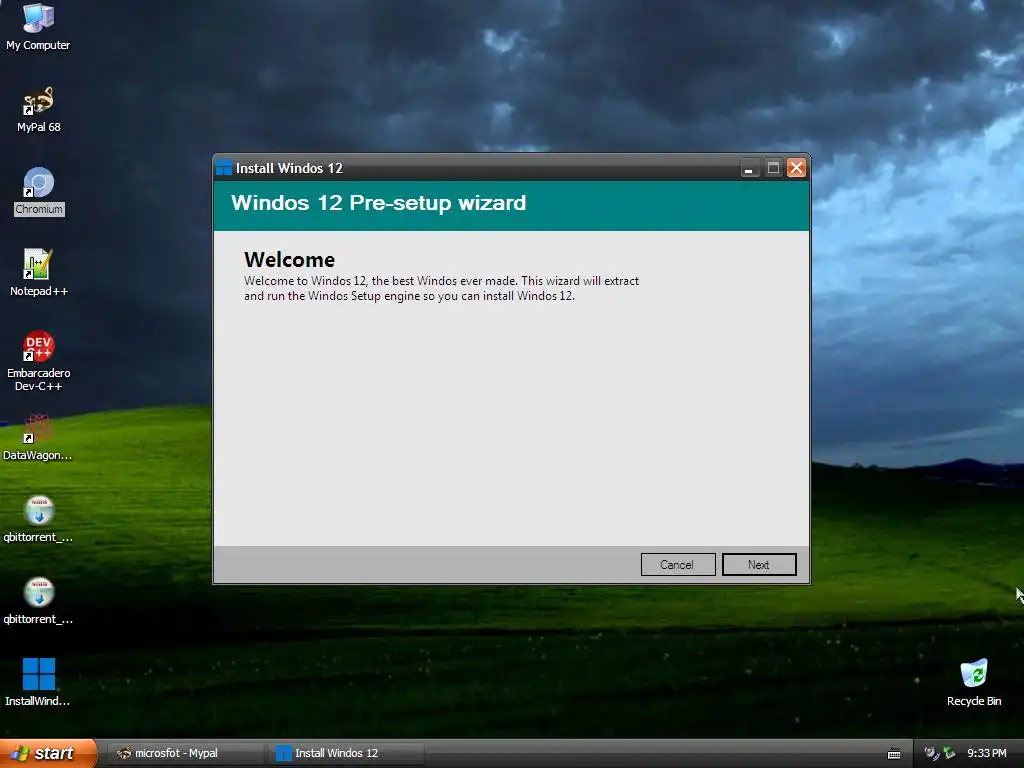This screenshot has height=768, width=1024.
Task: Select the Notepad++ desktop shortcut
Action: click(x=39, y=273)
